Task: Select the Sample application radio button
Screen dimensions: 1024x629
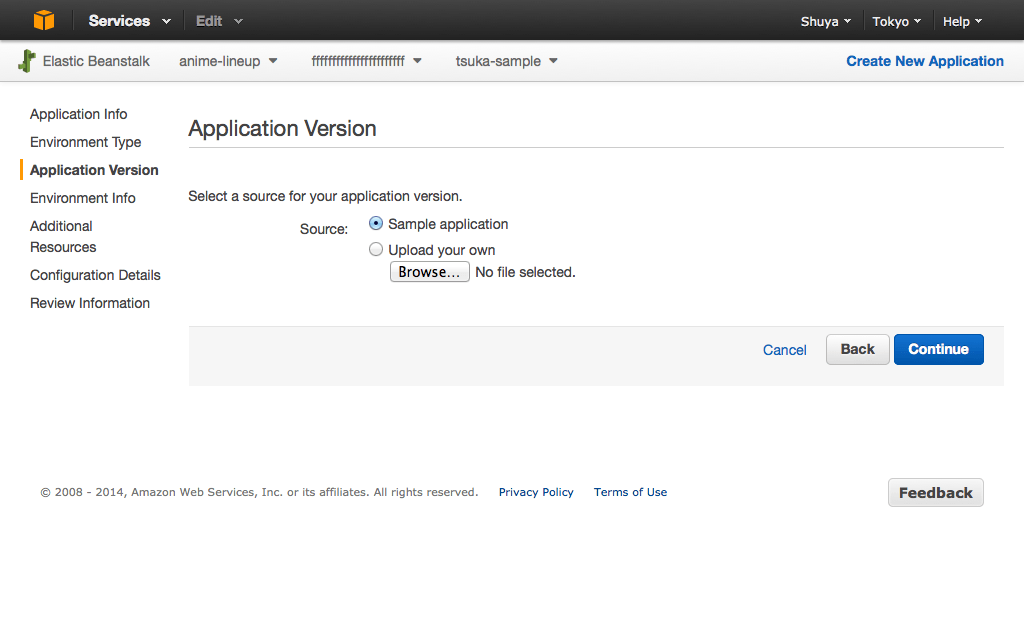Action: 376,224
